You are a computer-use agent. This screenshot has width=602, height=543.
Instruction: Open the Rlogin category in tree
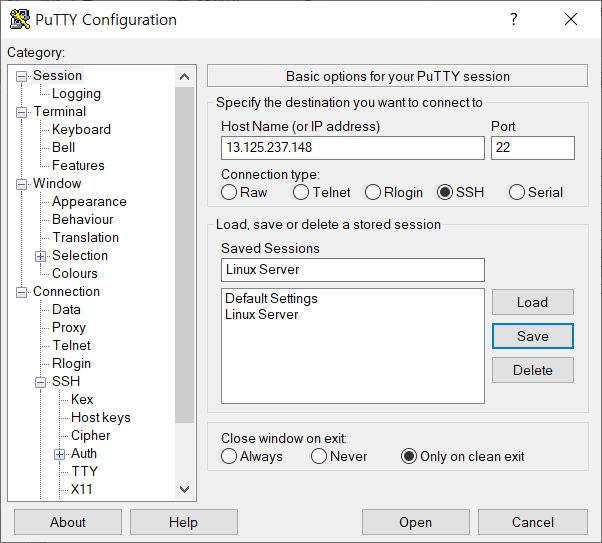[x=71, y=364]
